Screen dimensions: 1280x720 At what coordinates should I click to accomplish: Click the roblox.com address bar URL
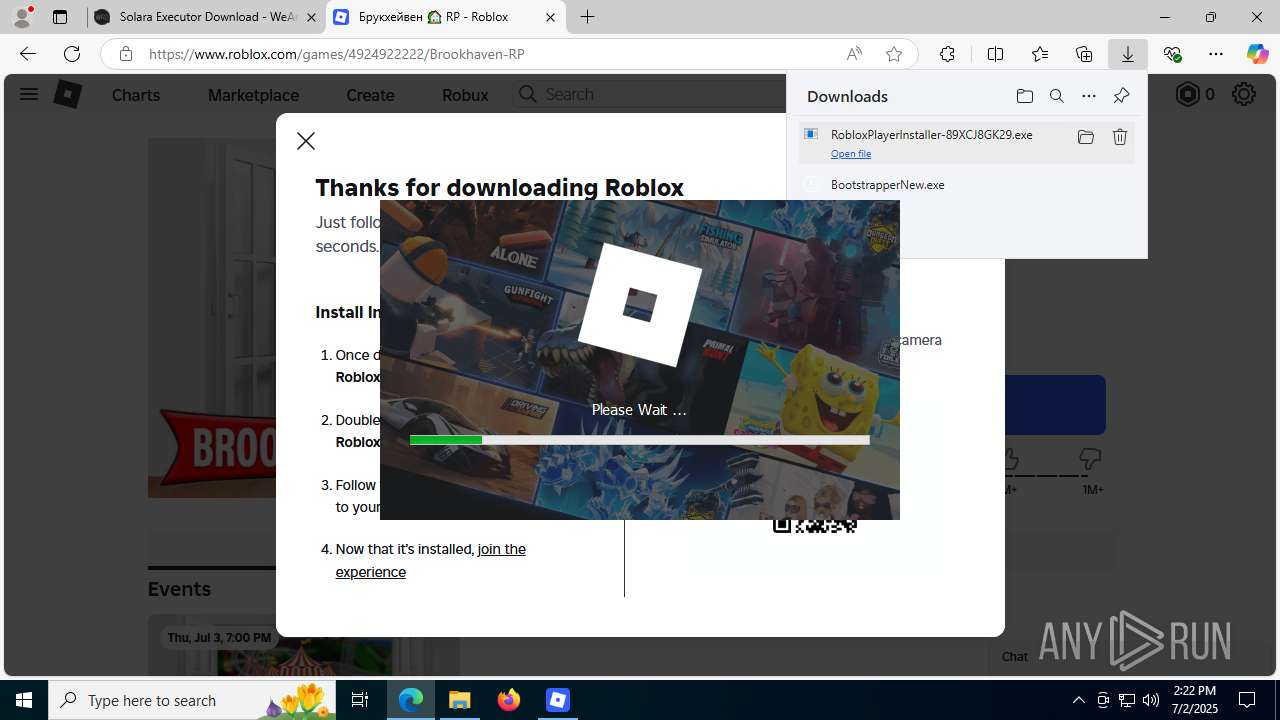click(336, 54)
